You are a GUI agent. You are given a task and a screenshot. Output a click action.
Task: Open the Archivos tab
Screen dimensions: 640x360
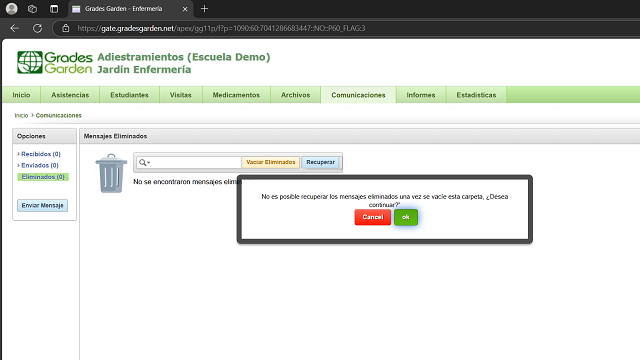tap(296, 95)
